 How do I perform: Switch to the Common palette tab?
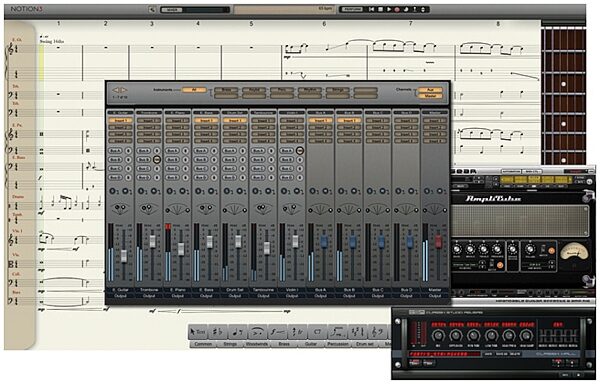coord(203,344)
